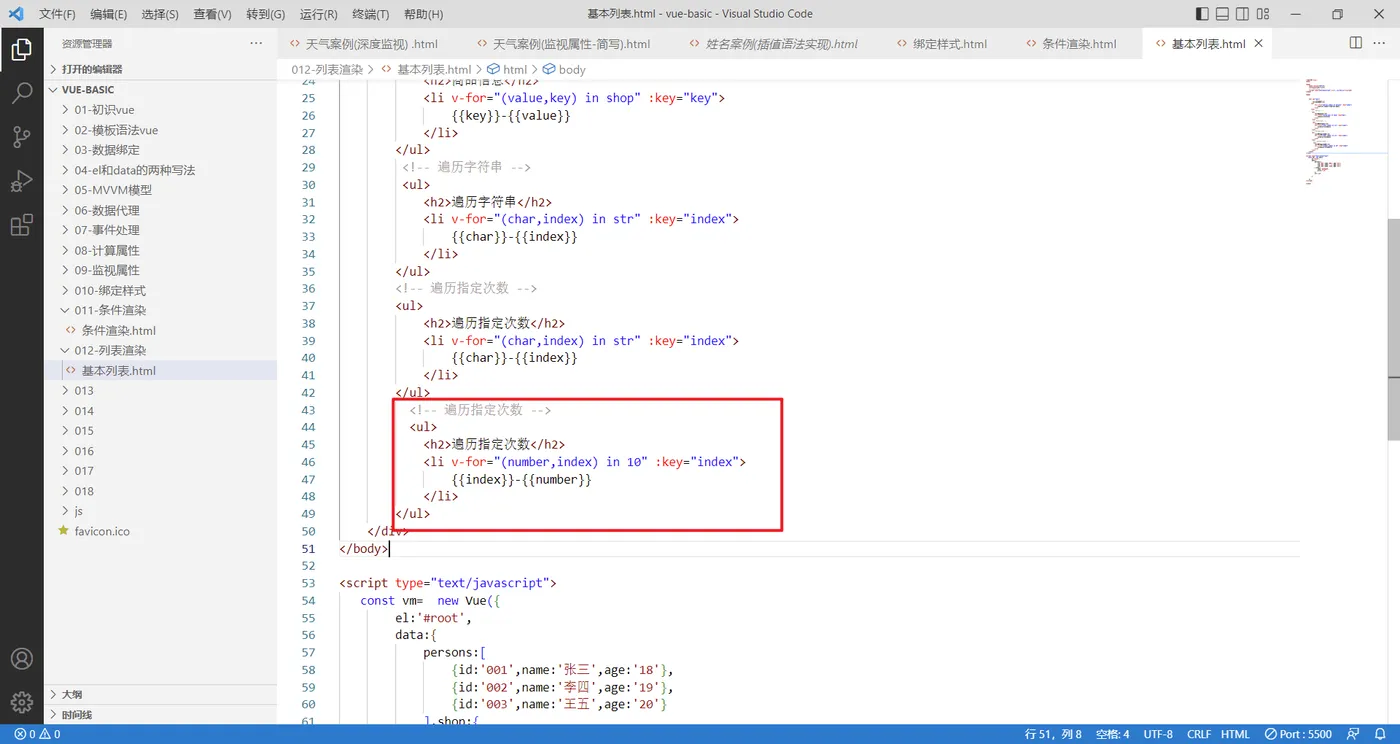Viewport: 1400px width, 744px height.
Task: Expand the 02-模板语法vue folder
Action: [x=160, y=130]
